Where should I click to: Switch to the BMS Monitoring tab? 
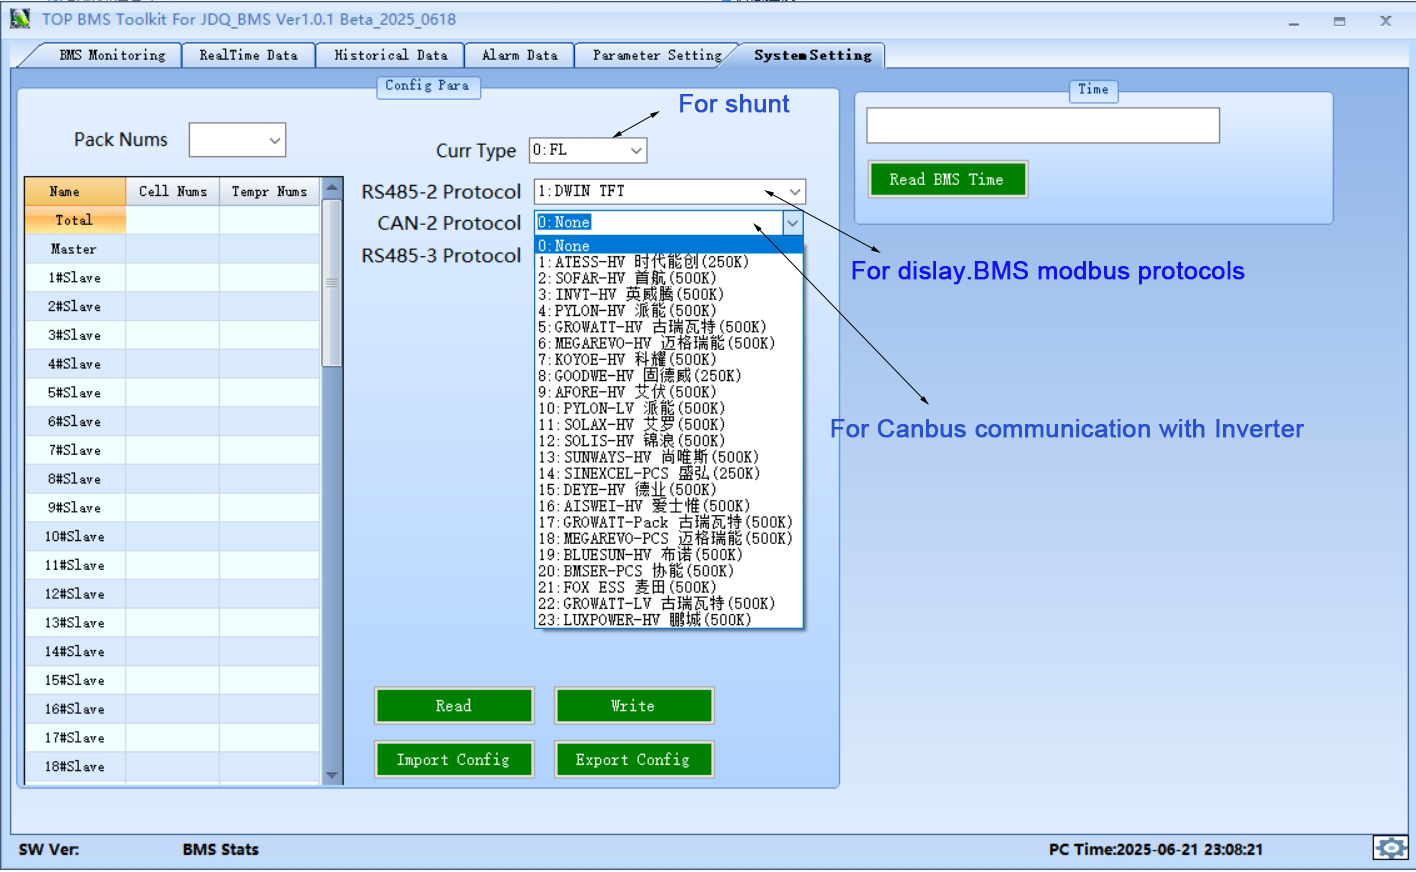point(112,56)
